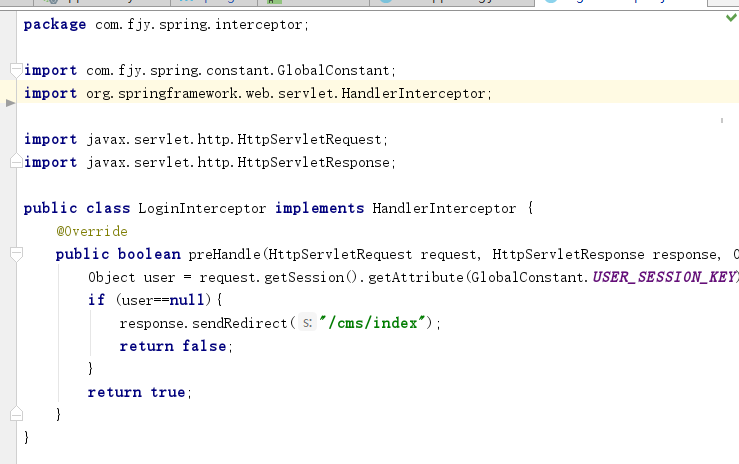Click the fold end marker below return true
This screenshot has width=739, height=464.
coord(14,414)
